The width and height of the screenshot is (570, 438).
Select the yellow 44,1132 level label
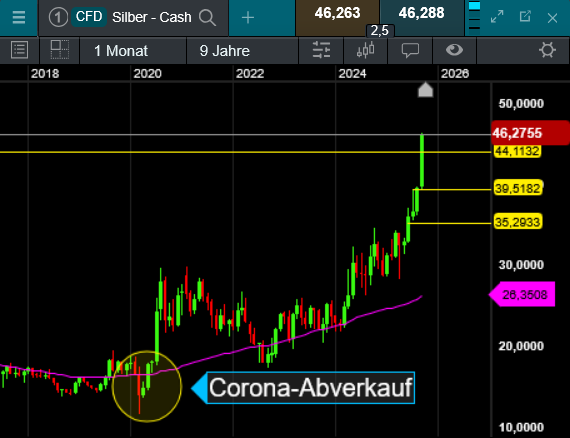tap(517, 151)
